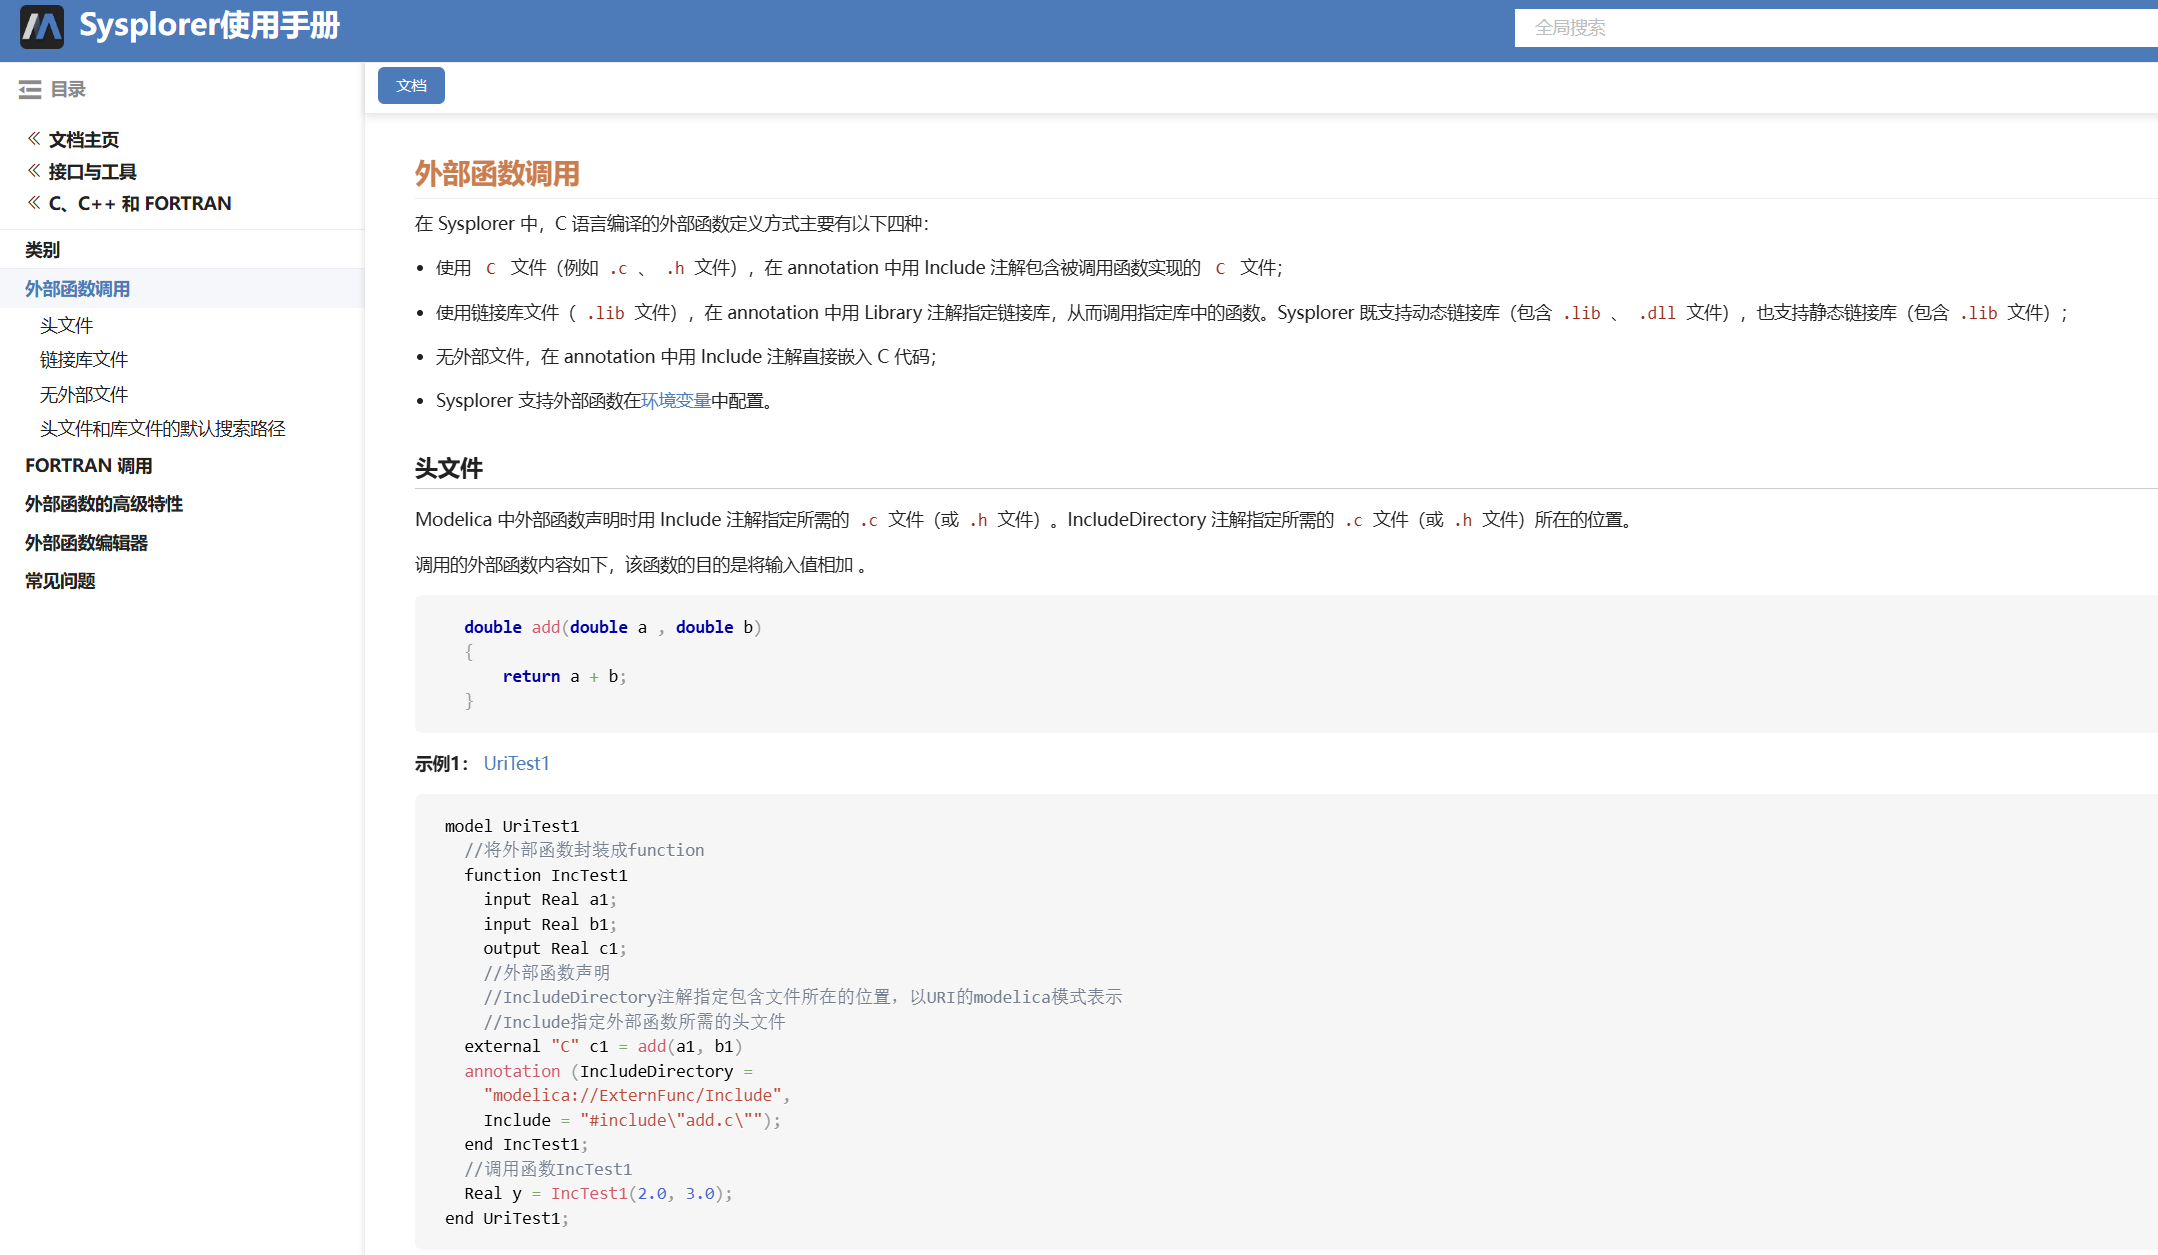
Task: Open 外部函数的高级特性 sidebar entry
Action: (104, 504)
